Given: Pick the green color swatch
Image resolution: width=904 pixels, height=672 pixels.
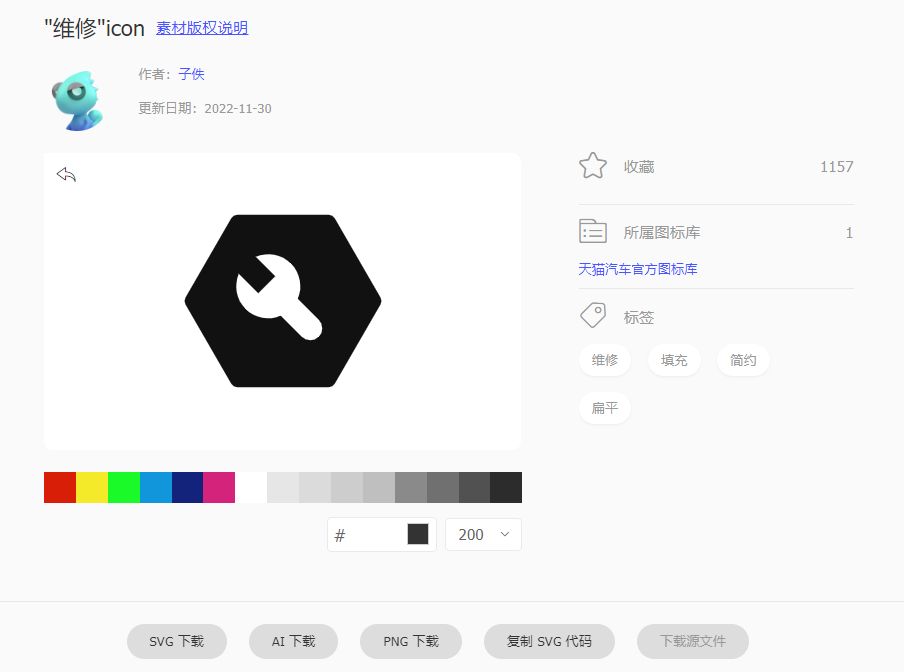Looking at the screenshot, I should (x=124, y=488).
